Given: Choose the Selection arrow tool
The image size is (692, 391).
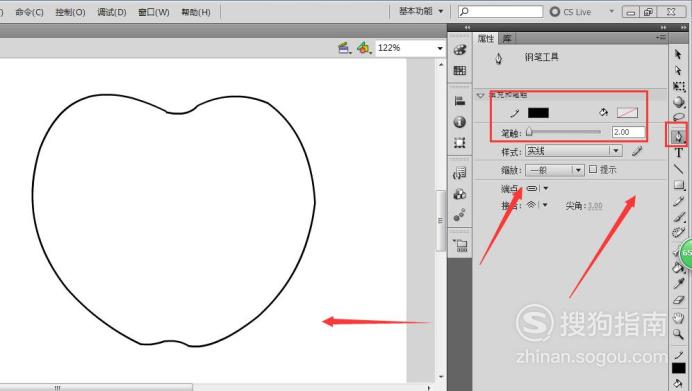Looking at the screenshot, I should coord(678,54).
